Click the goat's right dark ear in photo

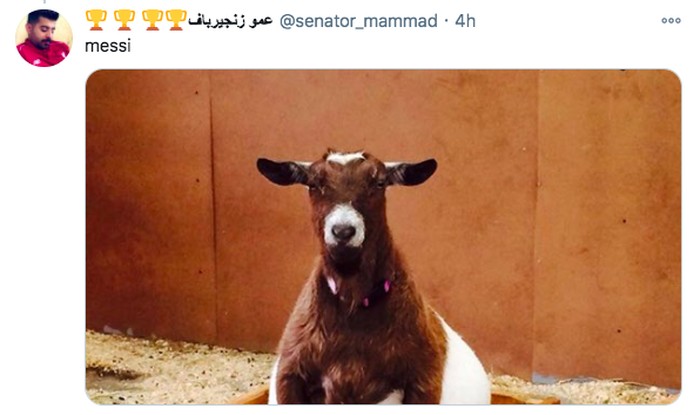[411, 172]
